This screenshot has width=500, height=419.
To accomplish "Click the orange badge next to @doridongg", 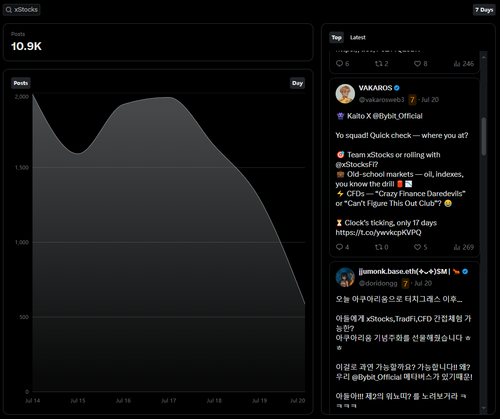I will click(x=405, y=283).
